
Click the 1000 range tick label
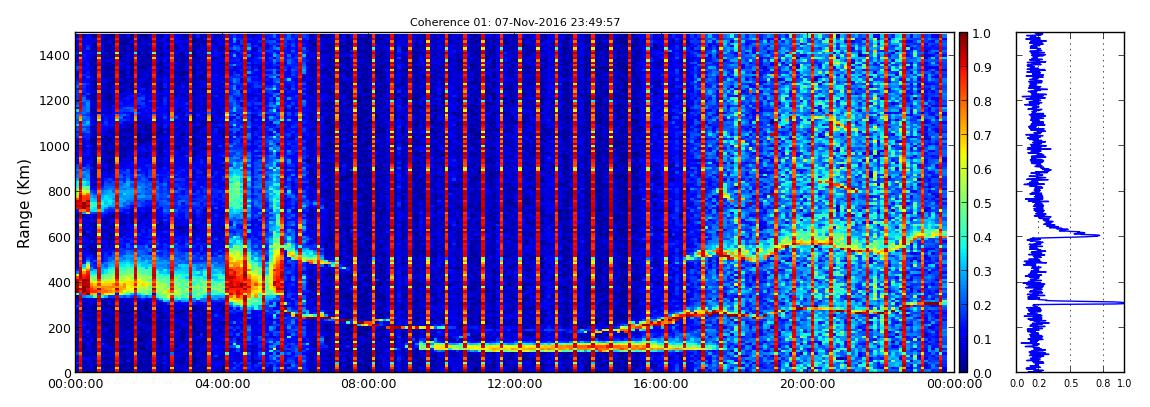tap(54, 146)
